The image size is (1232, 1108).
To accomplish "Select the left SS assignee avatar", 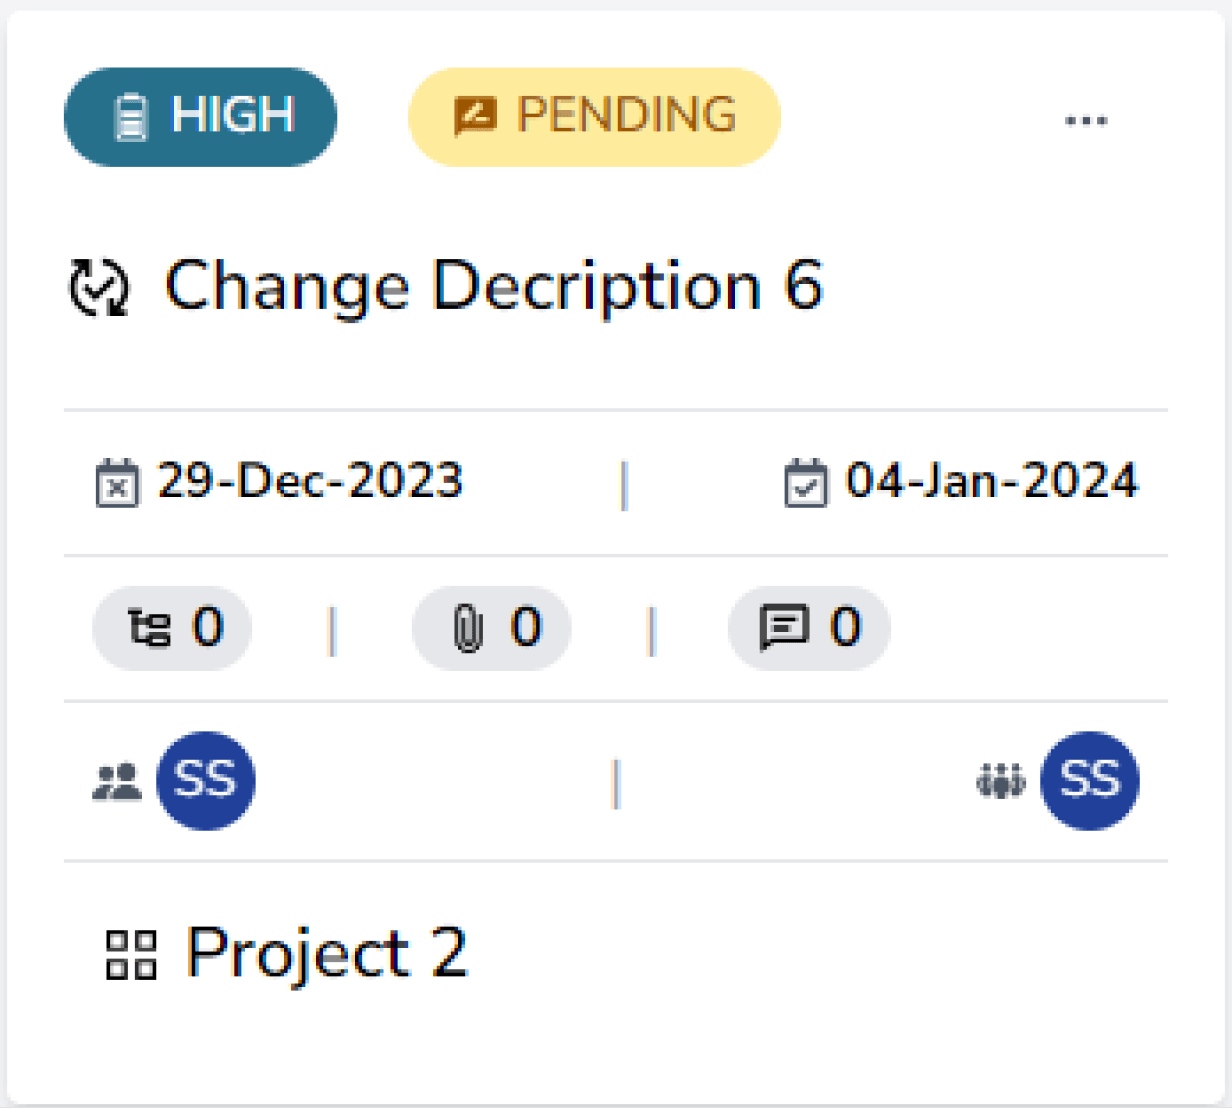I will pos(206,781).
